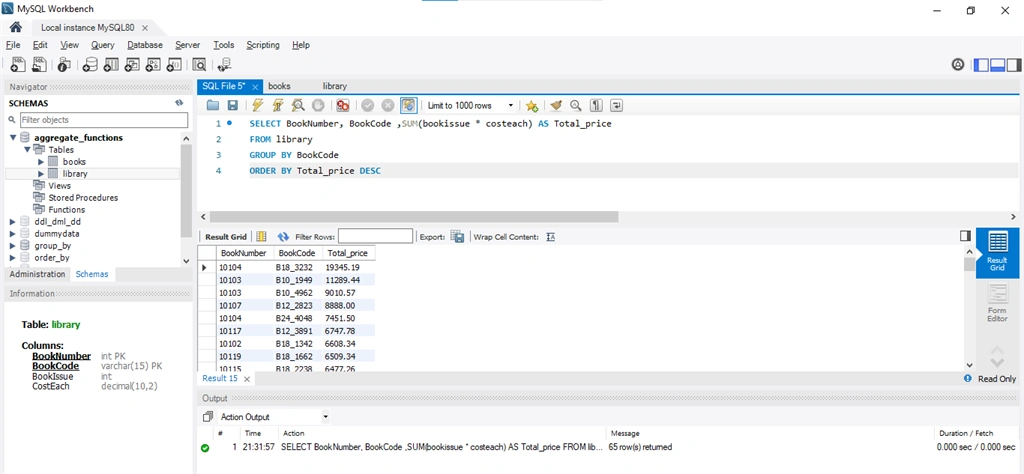This screenshot has width=1024, height=474.
Task: Click the horizontal scrollbar of SQL editor
Action: (x=414, y=217)
